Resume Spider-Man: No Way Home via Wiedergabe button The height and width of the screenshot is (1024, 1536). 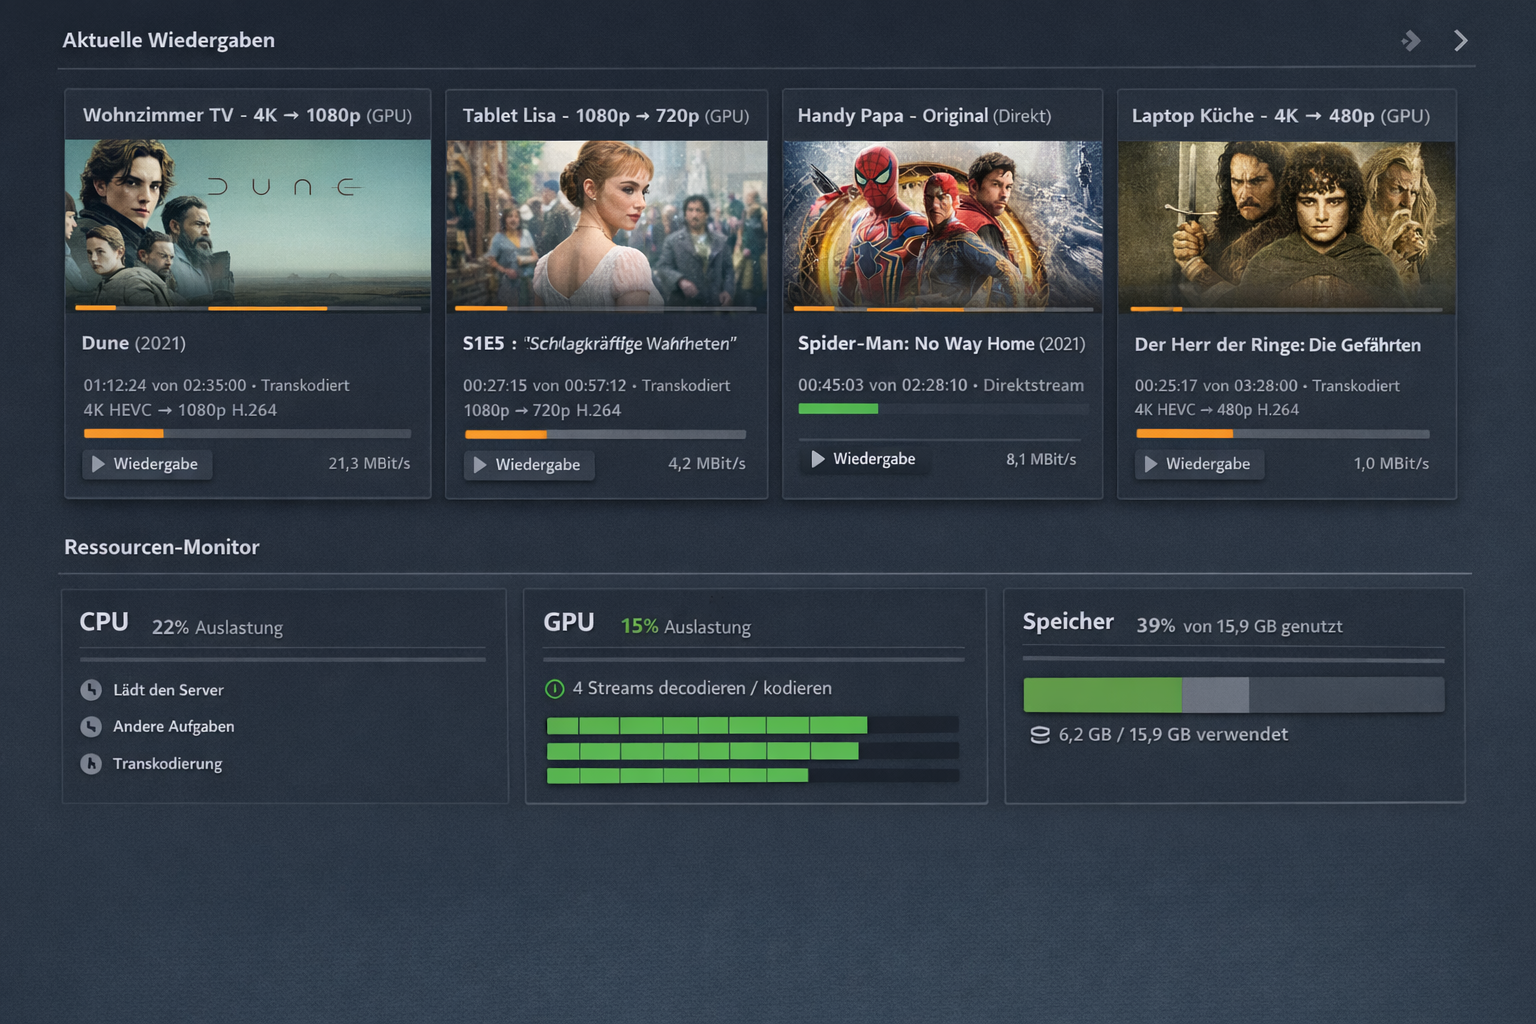(864, 459)
